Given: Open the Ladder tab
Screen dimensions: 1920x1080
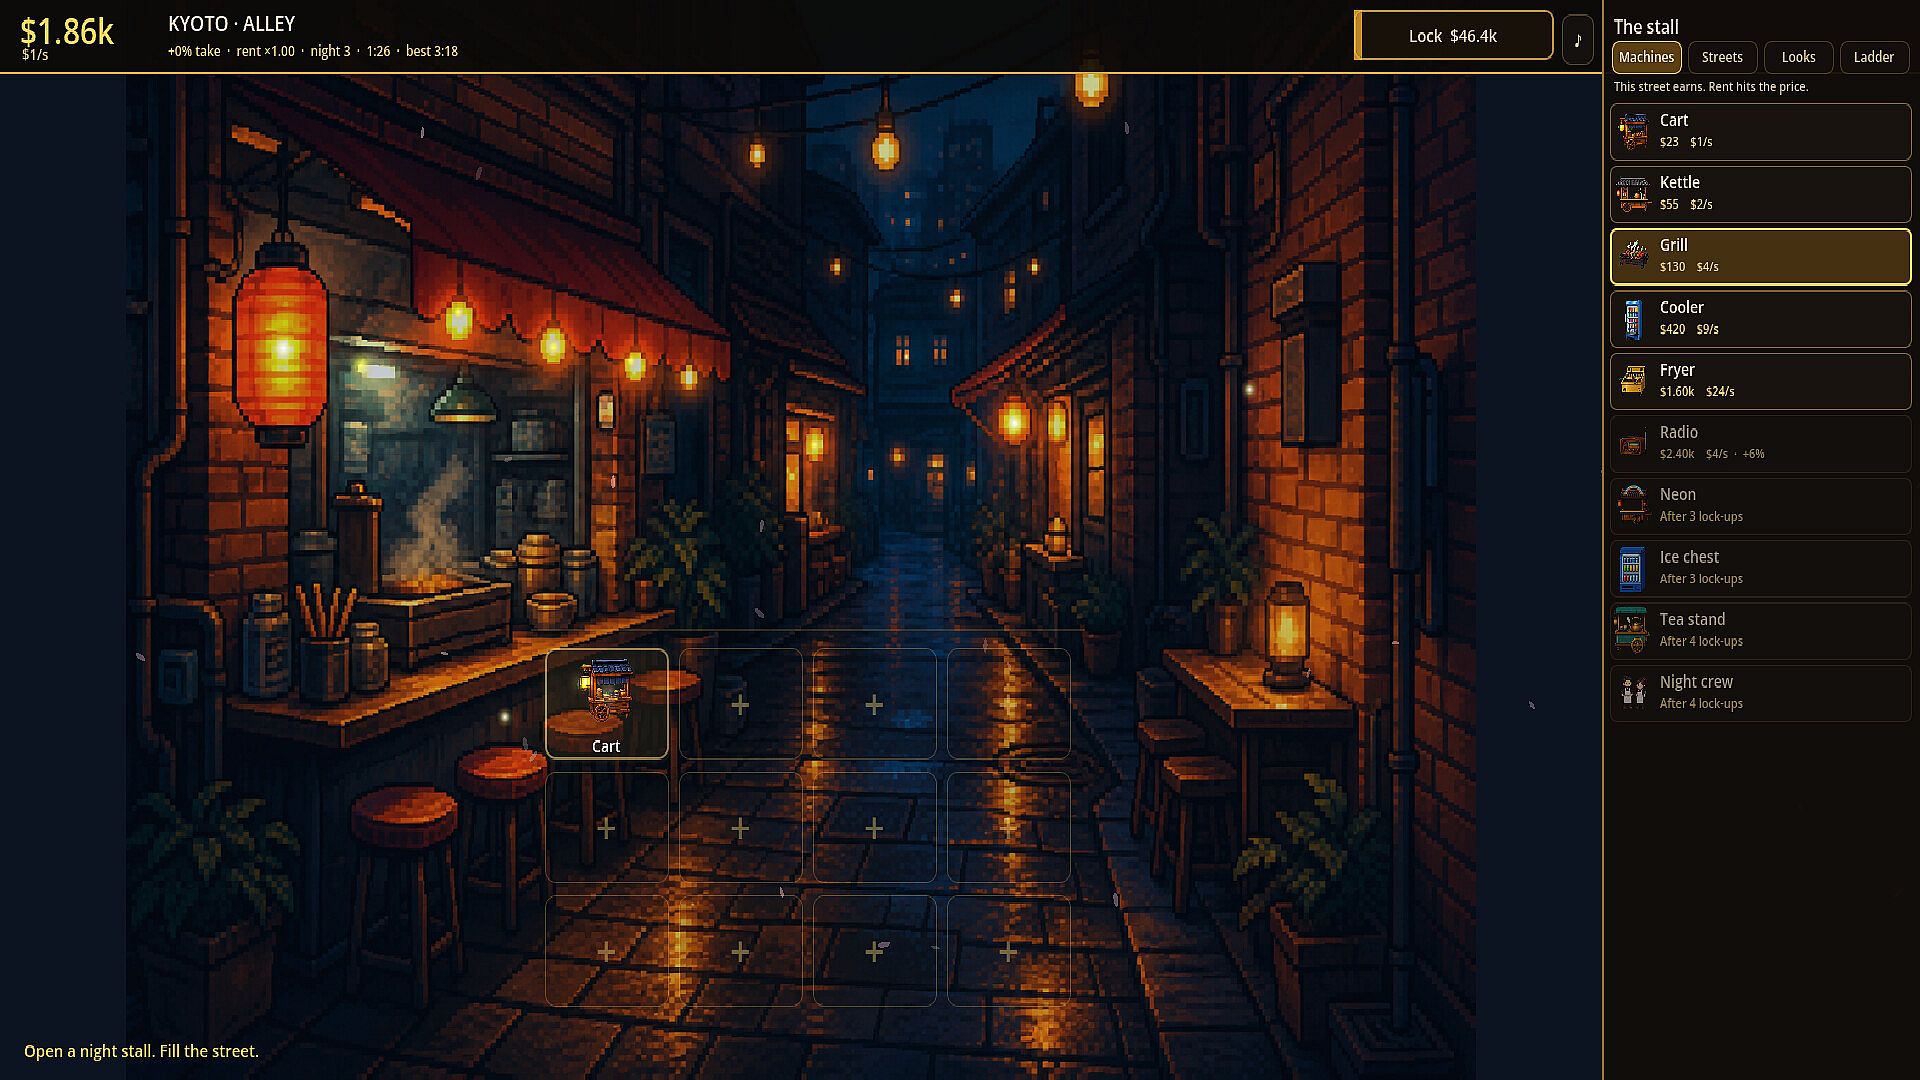Looking at the screenshot, I should point(1873,57).
